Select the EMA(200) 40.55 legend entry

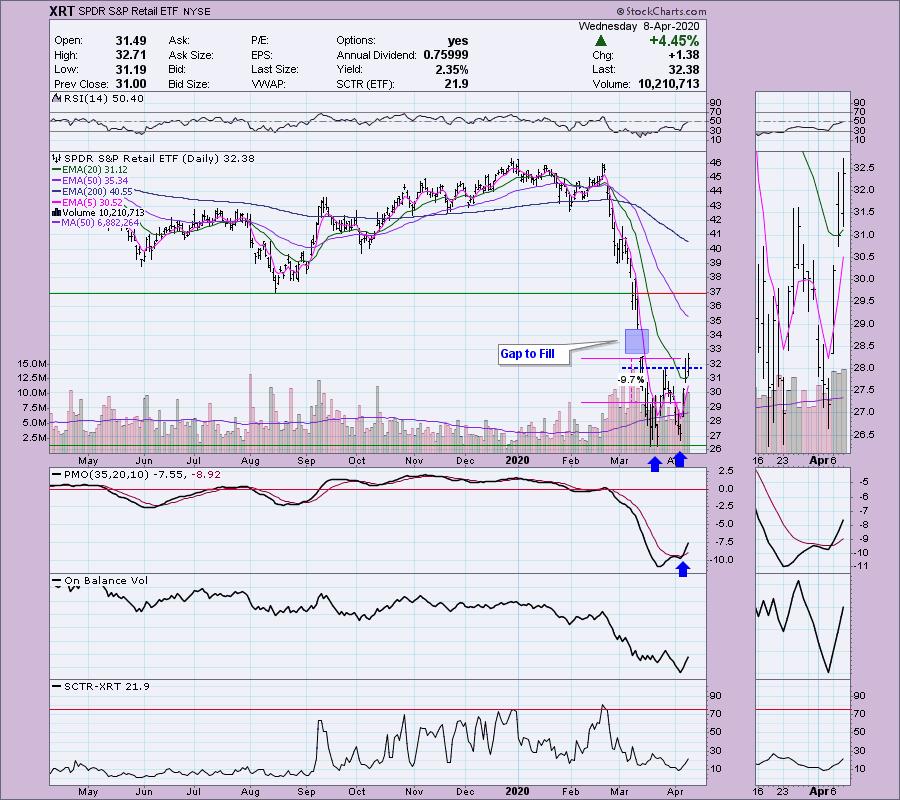click(x=92, y=192)
